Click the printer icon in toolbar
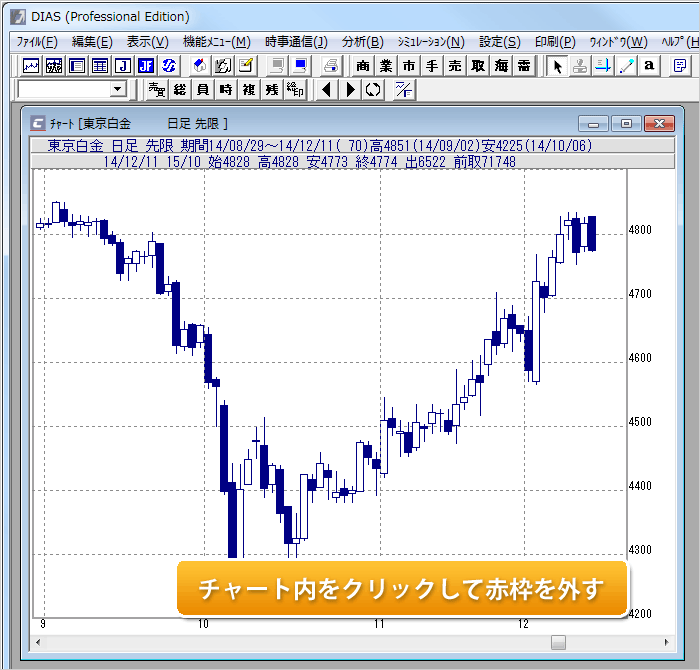This screenshot has height=670, width=700. [x=331, y=66]
